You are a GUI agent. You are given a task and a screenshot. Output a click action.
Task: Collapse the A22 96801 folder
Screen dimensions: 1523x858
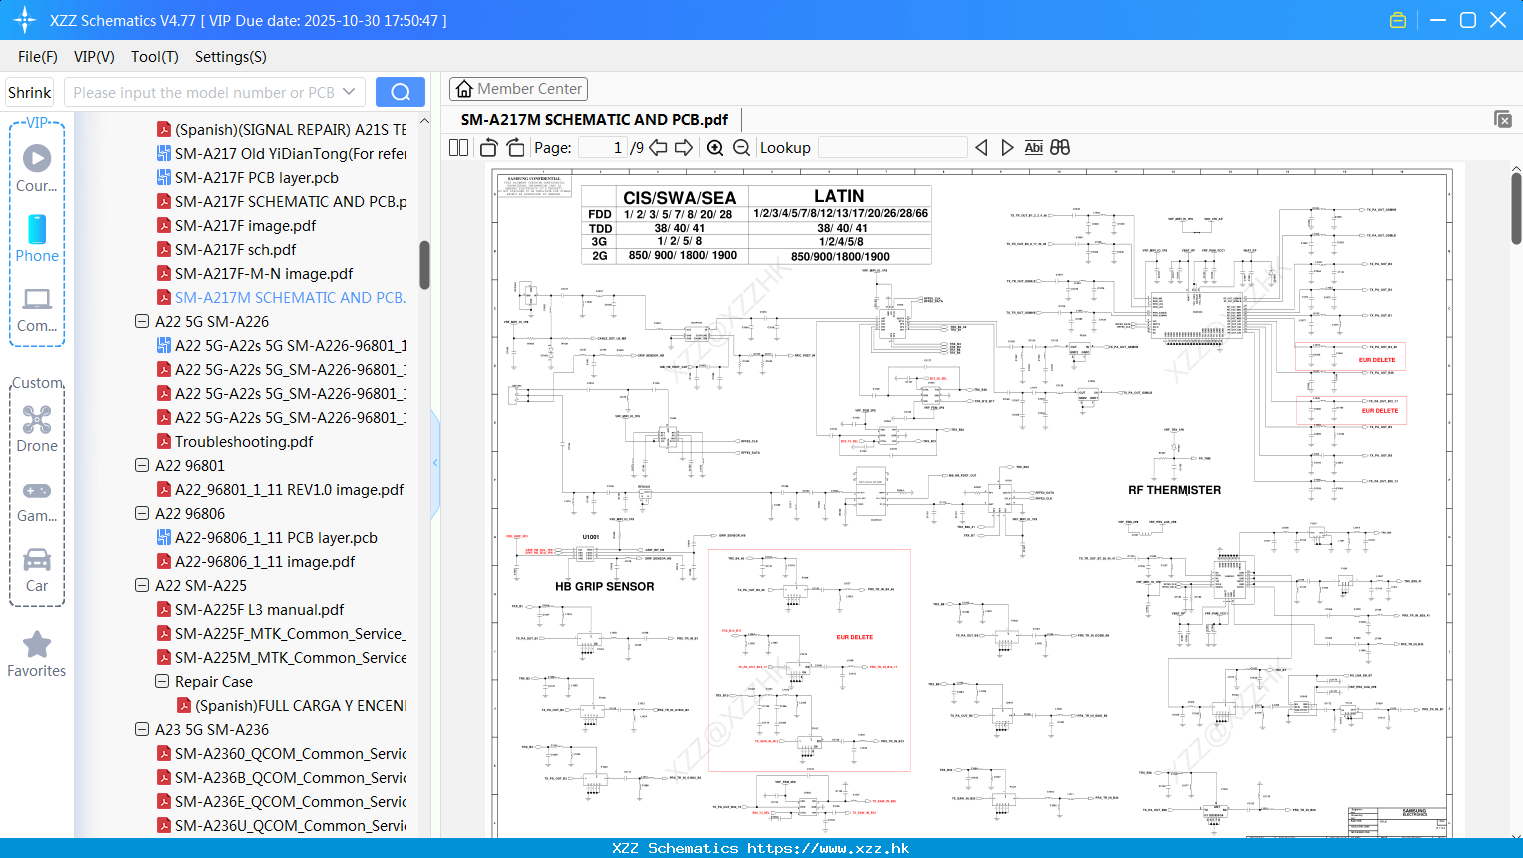pos(142,466)
